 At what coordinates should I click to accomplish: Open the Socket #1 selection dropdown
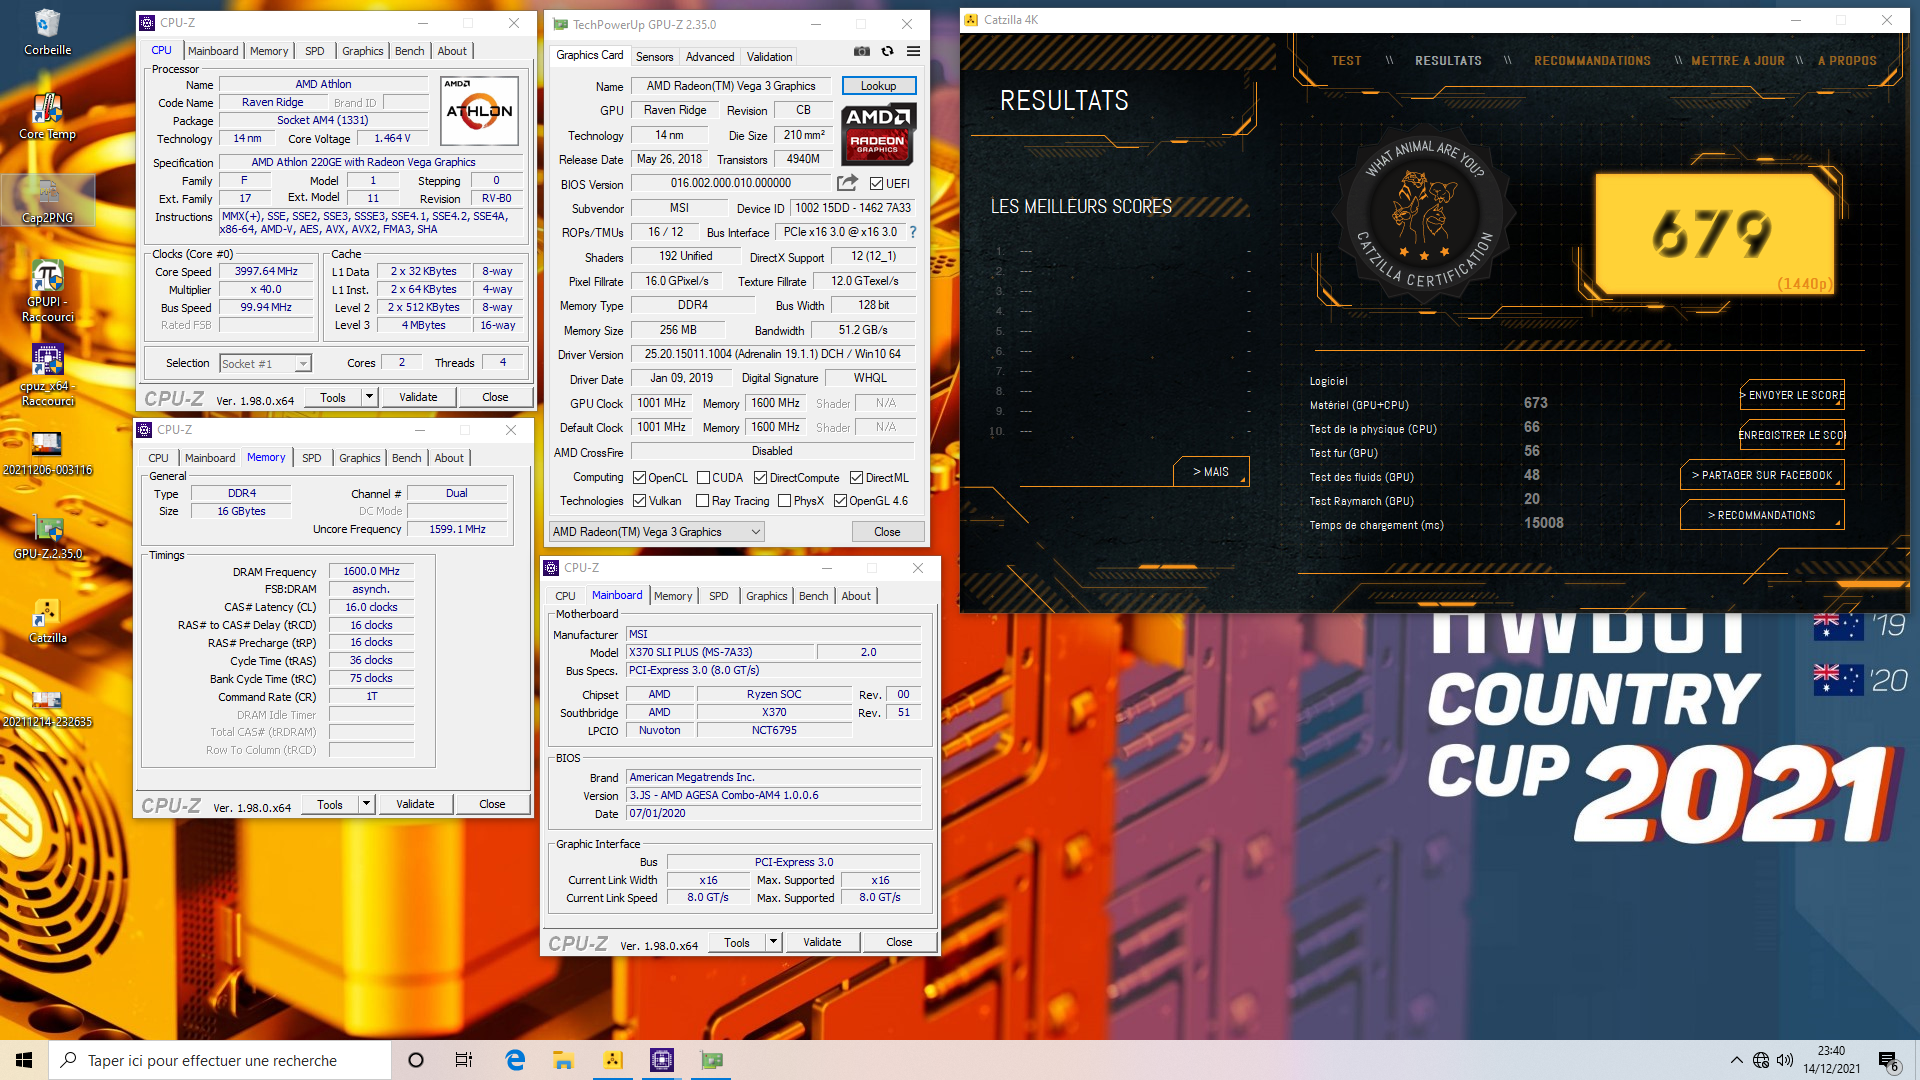[x=265, y=363]
